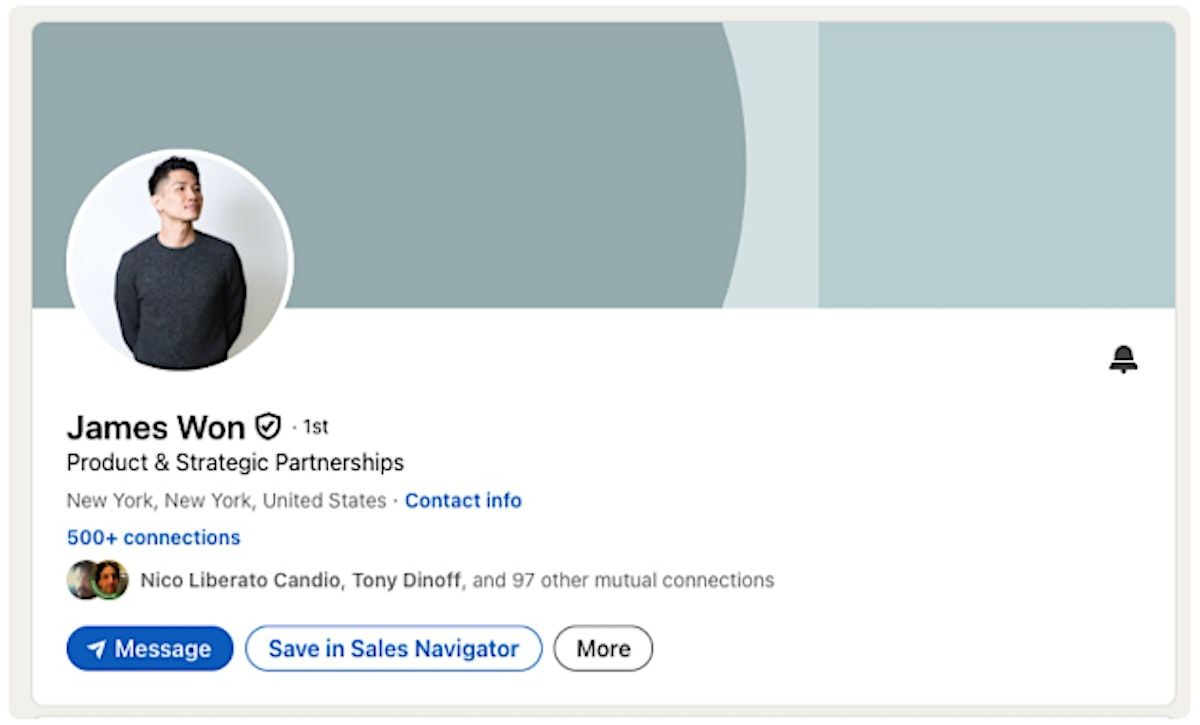The width and height of the screenshot is (1200, 725).
Task: Click the notification bell icon
Action: pyautogui.click(x=1123, y=359)
